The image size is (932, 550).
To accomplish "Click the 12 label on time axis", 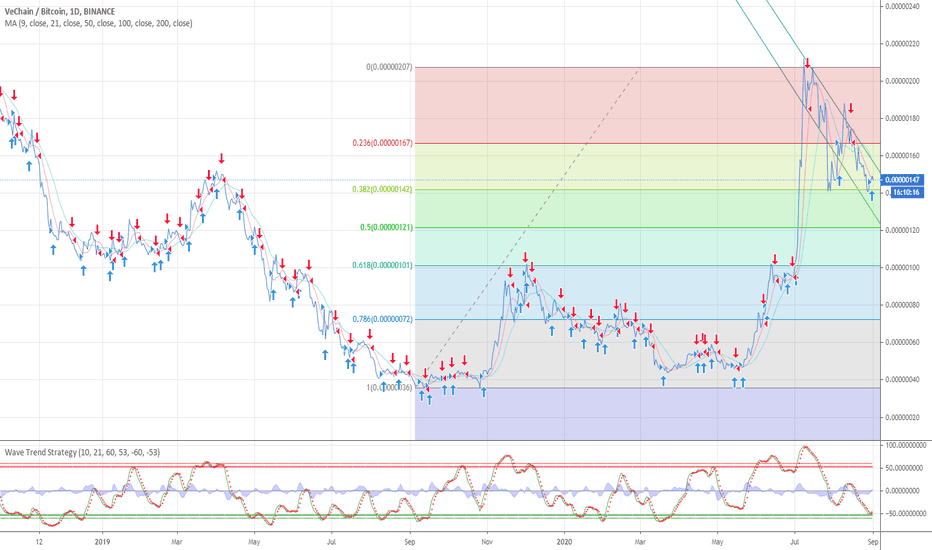I will point(39,542).
